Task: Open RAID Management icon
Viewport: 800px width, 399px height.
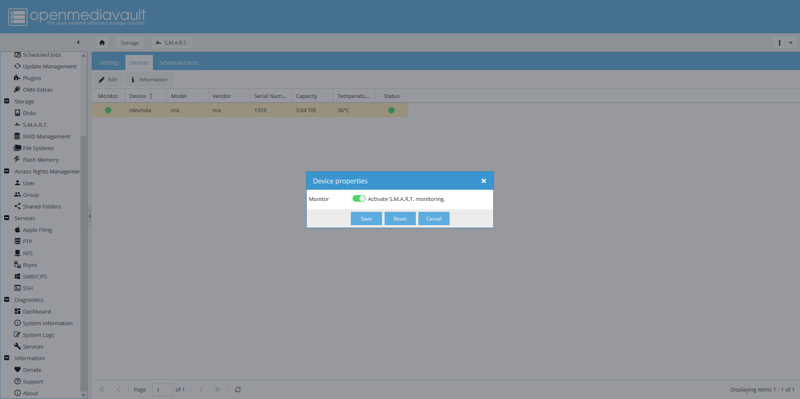Action: pyautogui.click(x=17, y=136)
